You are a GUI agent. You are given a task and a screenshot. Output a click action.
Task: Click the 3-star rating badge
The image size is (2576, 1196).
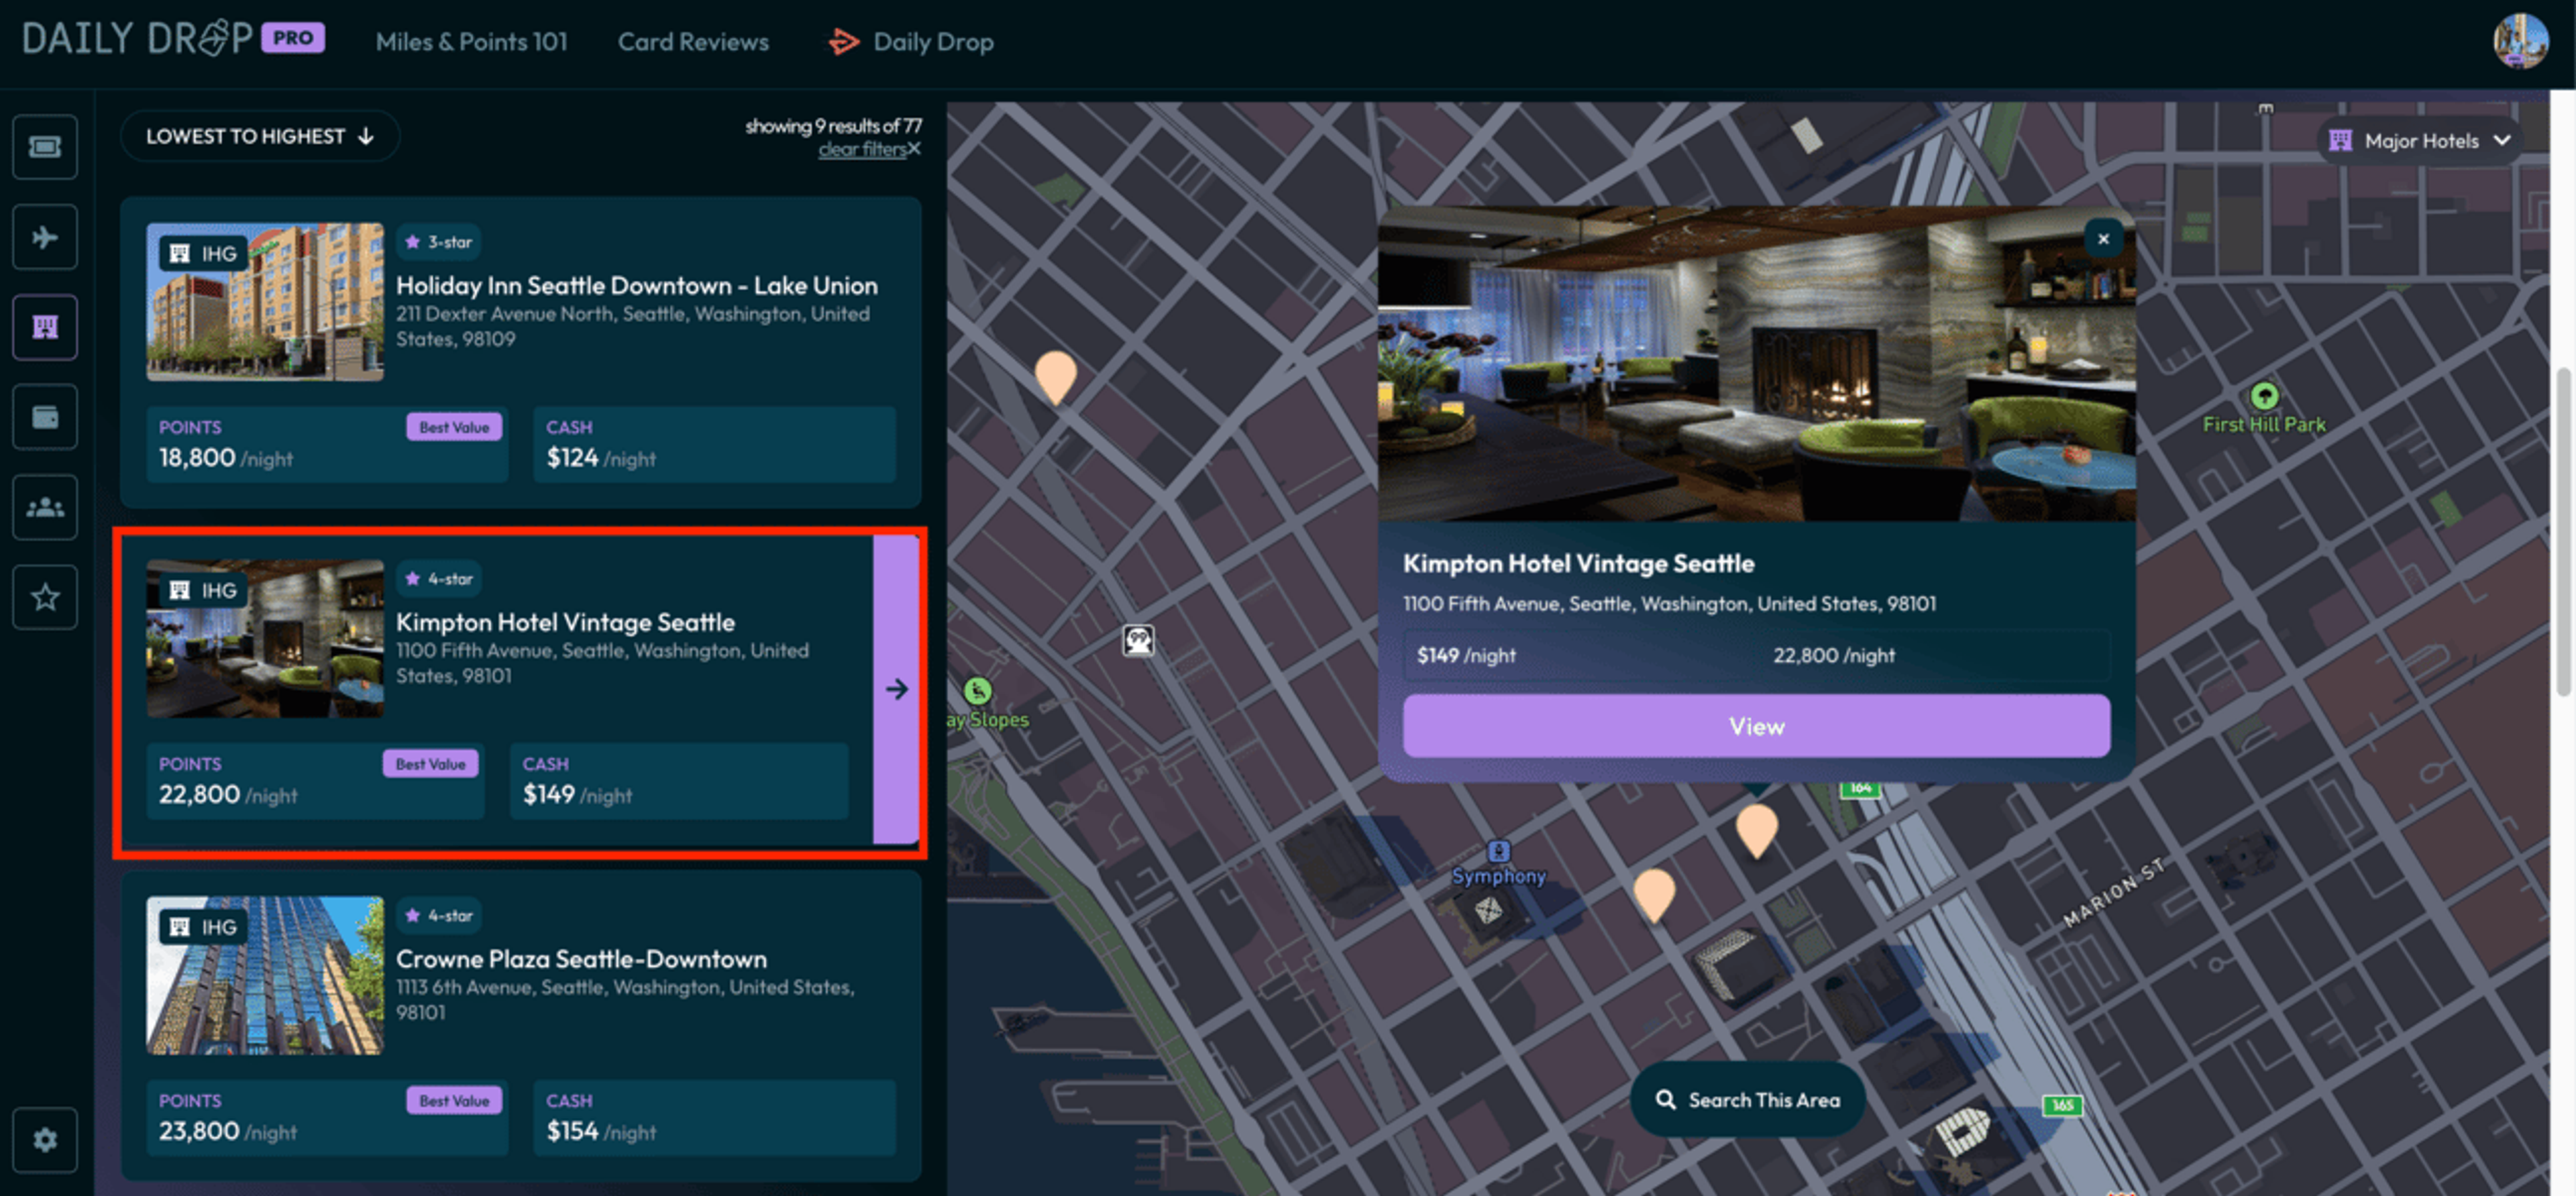(x=439, y=242)
